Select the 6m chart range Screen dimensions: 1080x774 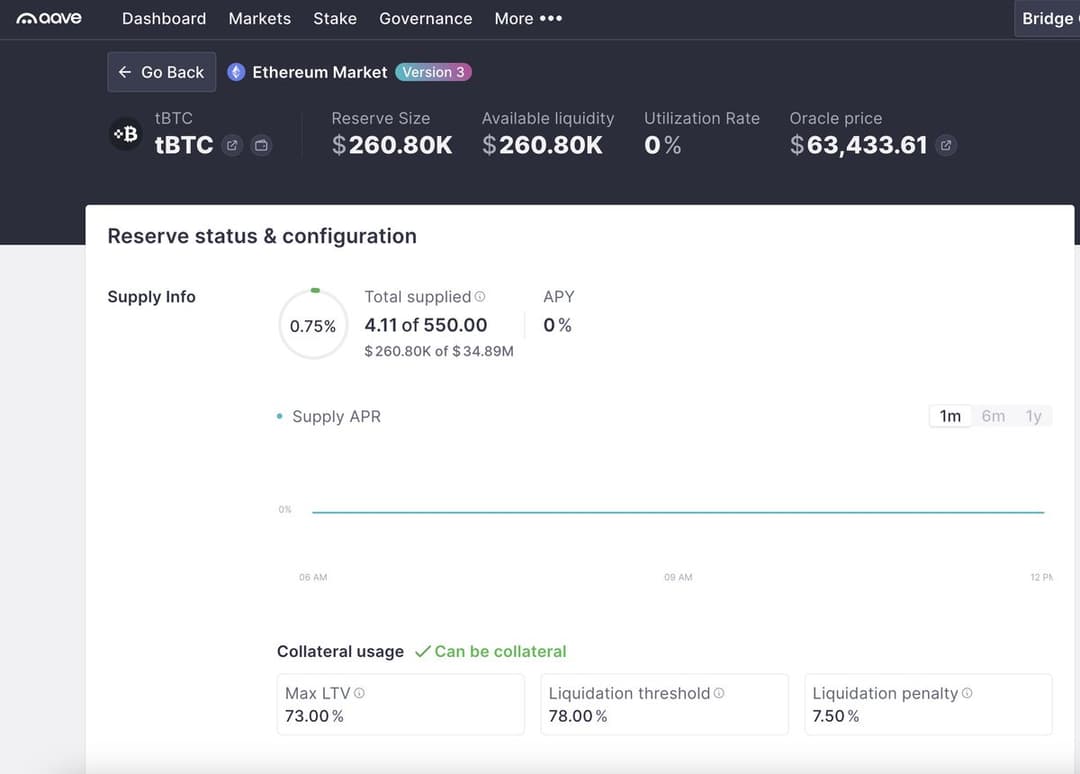coord(993,416)
